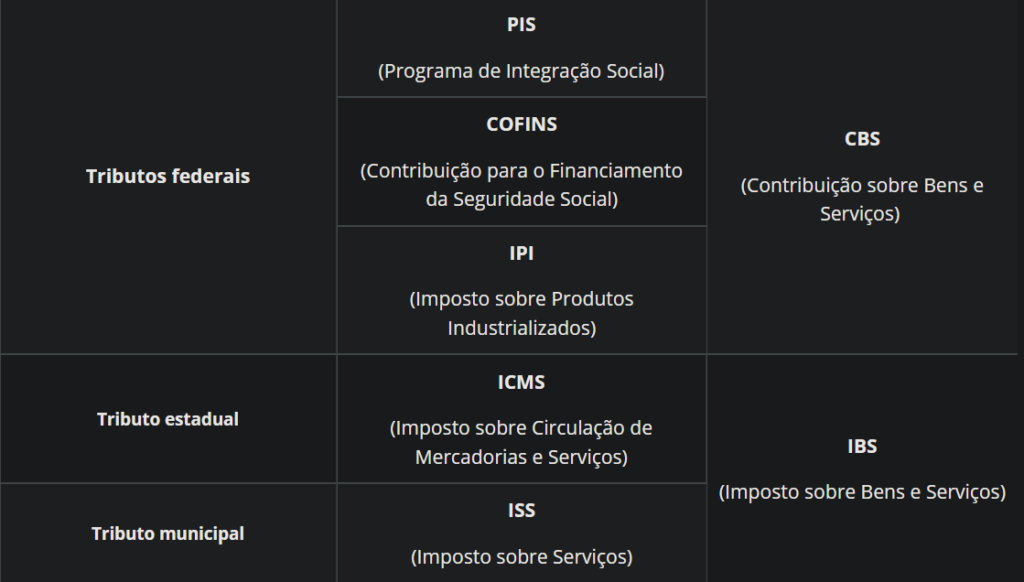Select Contribuição sobre Bens e Serviços text

(x=862, y=200)
